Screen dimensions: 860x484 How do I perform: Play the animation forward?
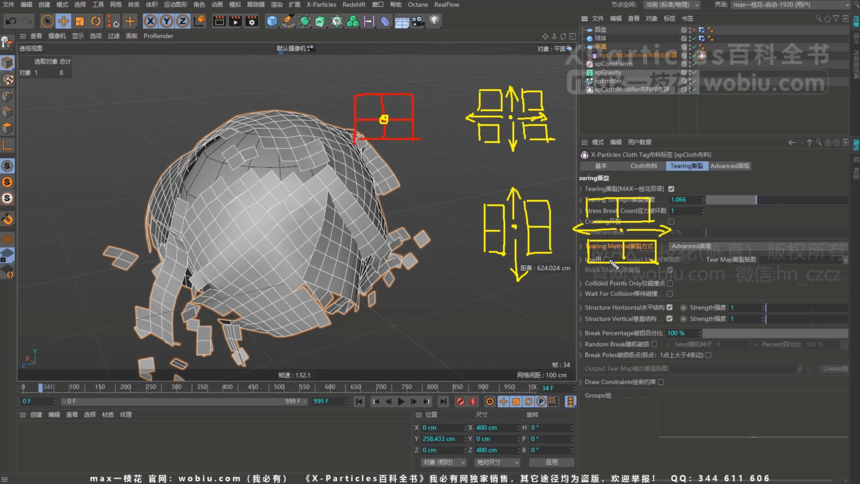pos(401,402)
